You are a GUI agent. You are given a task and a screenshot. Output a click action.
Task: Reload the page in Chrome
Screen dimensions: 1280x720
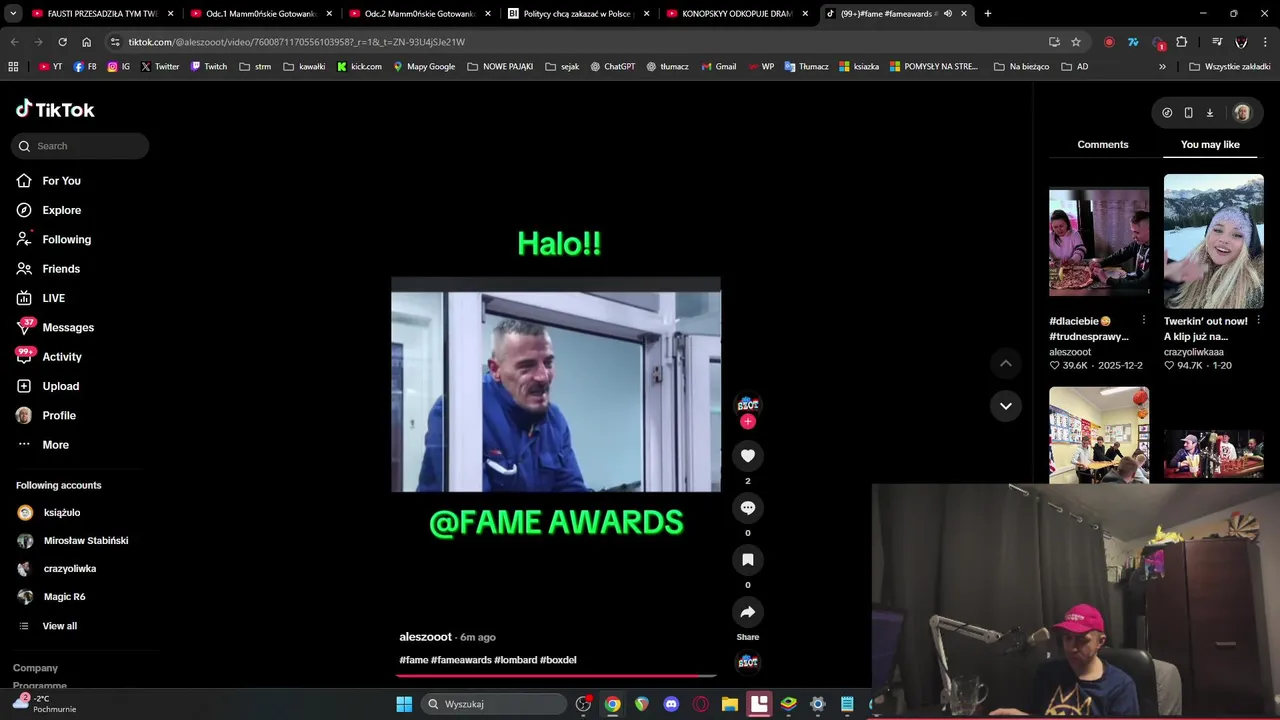point(62,42)
